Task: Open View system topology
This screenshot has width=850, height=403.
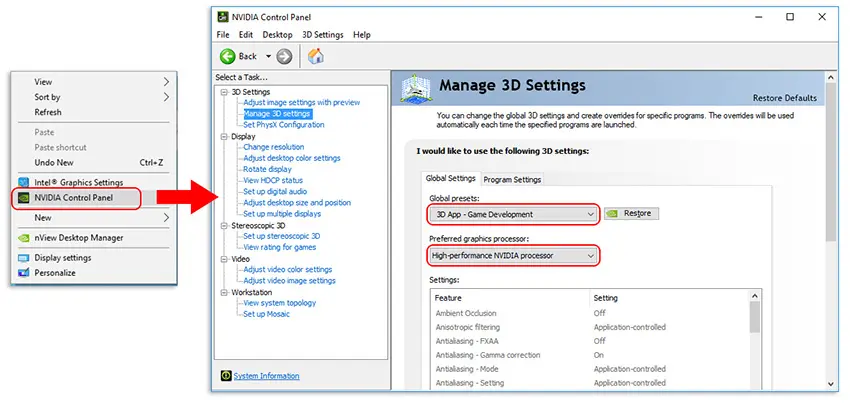Action: pos(279,303)
